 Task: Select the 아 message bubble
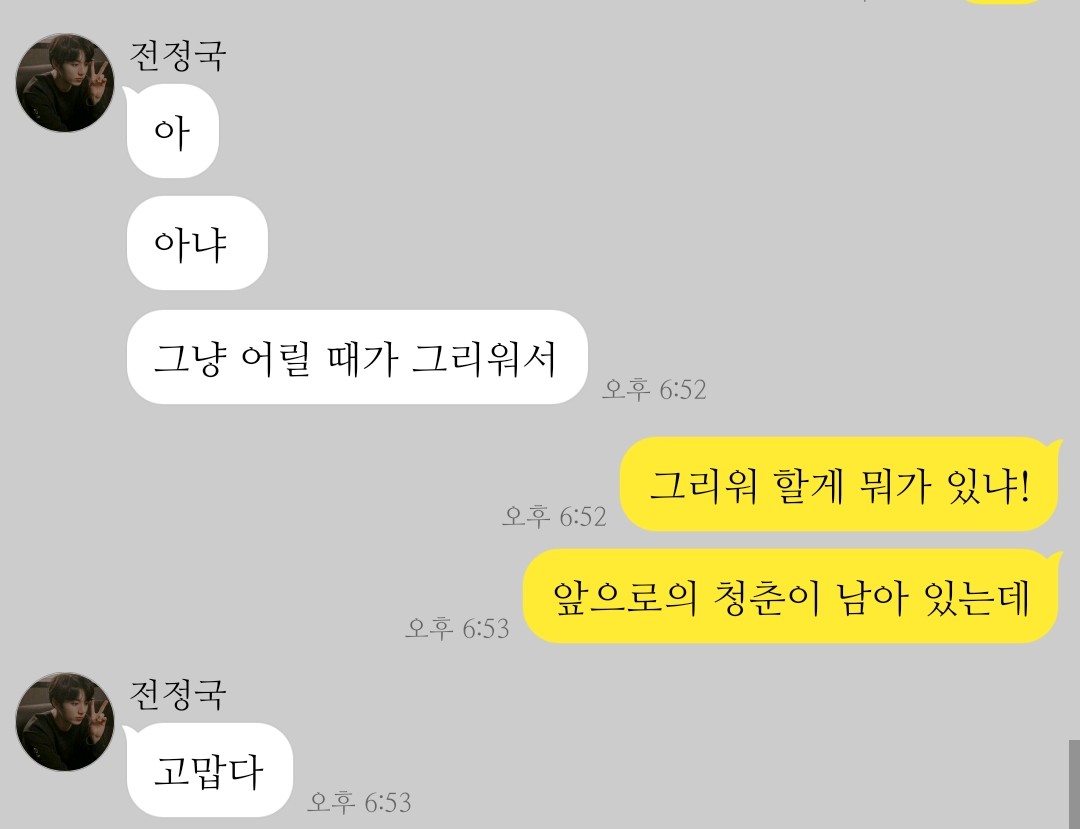tap(172, 131)
